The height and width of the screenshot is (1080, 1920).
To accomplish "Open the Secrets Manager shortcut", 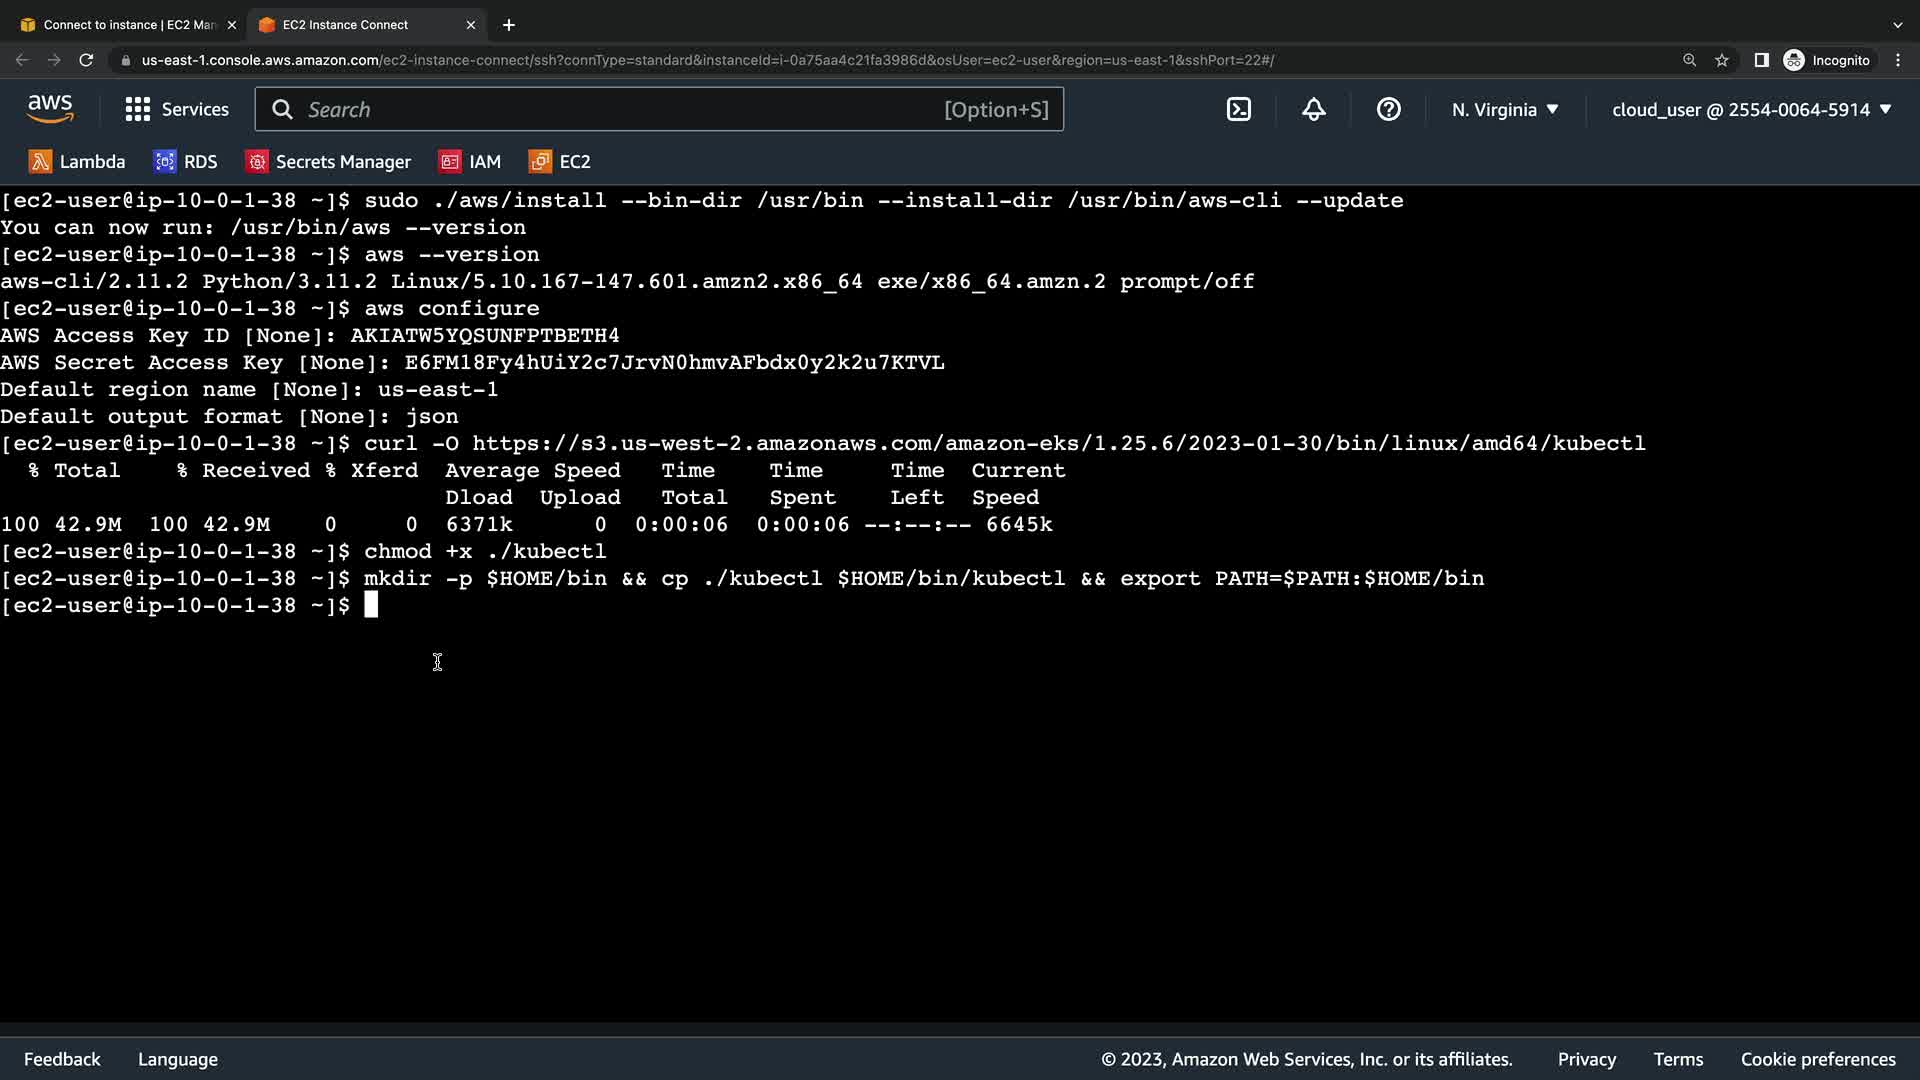I will point(329,161).
